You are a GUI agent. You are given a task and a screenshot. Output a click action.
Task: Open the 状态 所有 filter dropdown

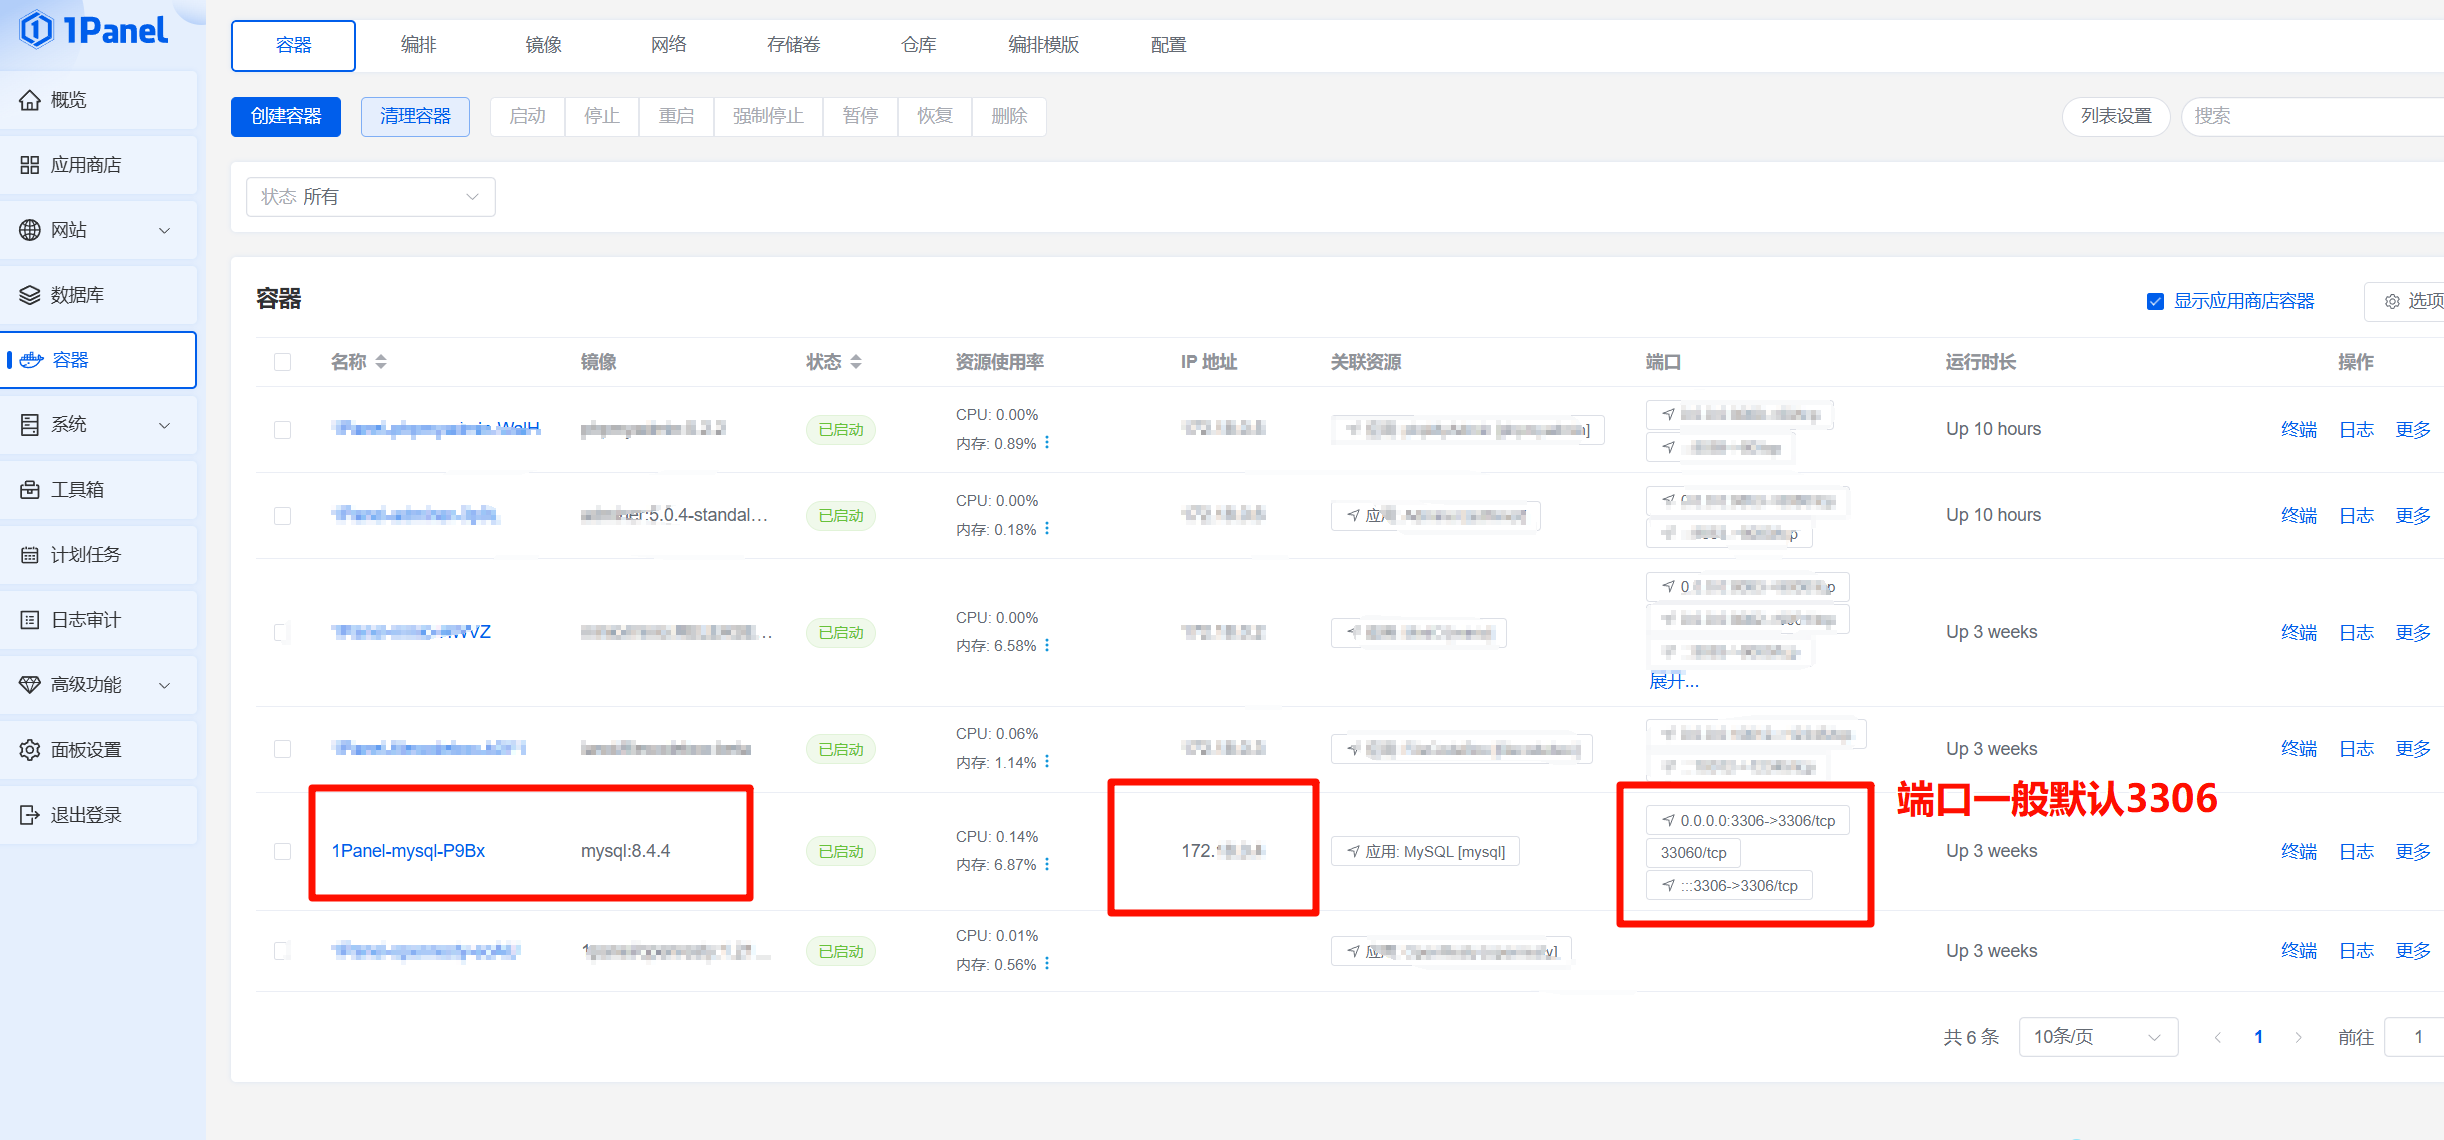pos(370,197)
